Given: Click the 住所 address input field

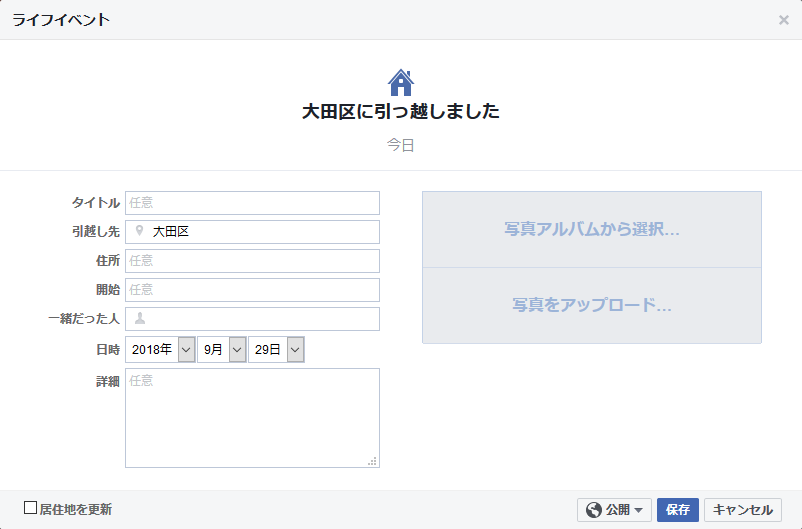Looking at the screenshot, I should (252, 261).
